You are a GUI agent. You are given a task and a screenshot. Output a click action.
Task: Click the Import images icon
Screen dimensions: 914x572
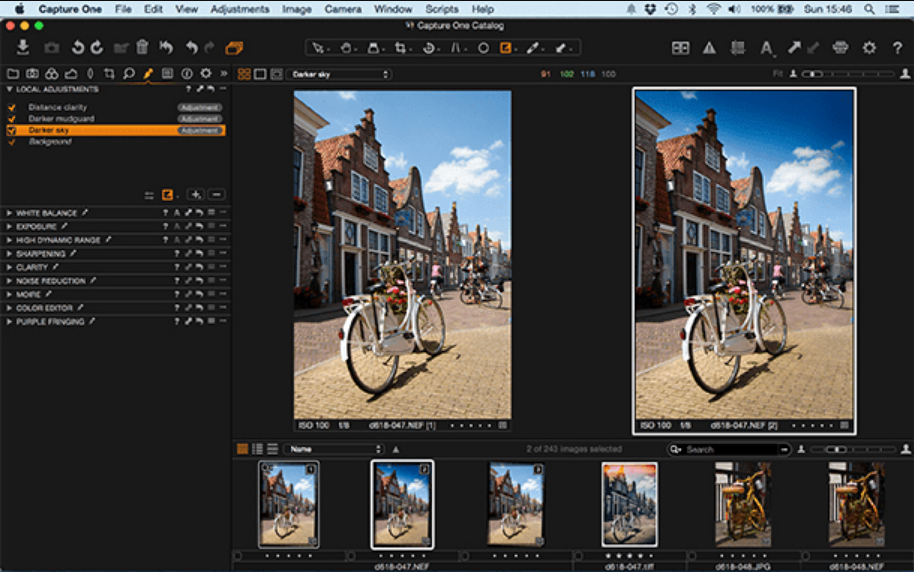23,47
